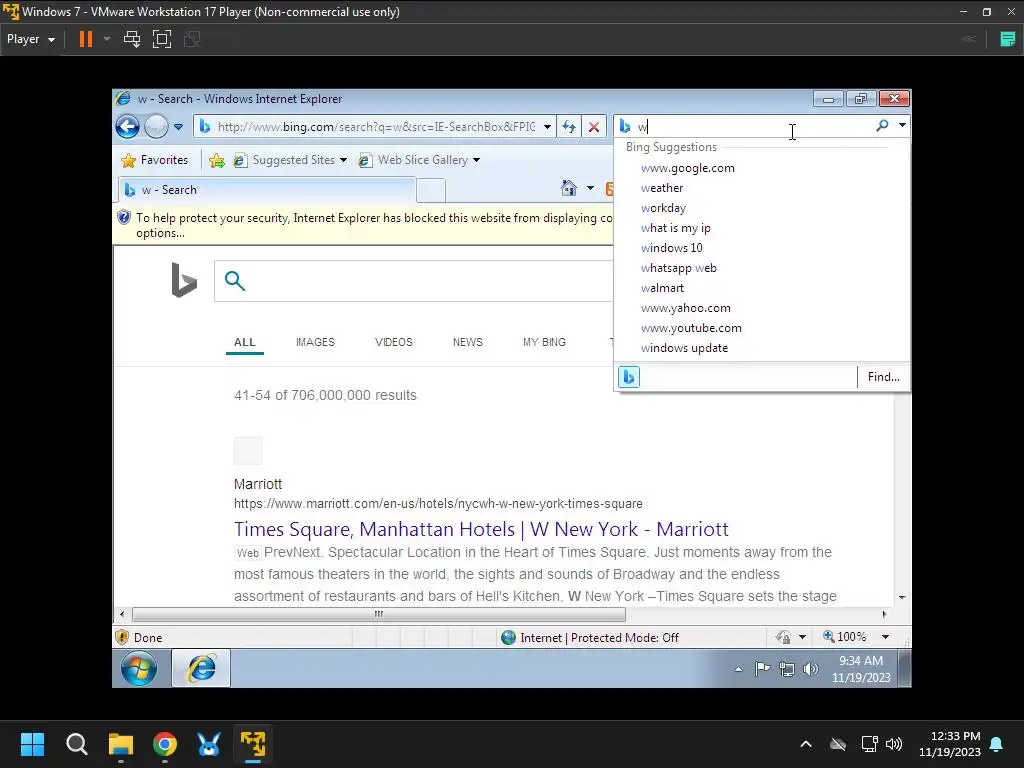Click Send Ctrl+Alt+Del VMware icon
The height and width of the screenshot is (768, 1024).
pos(132,39)
